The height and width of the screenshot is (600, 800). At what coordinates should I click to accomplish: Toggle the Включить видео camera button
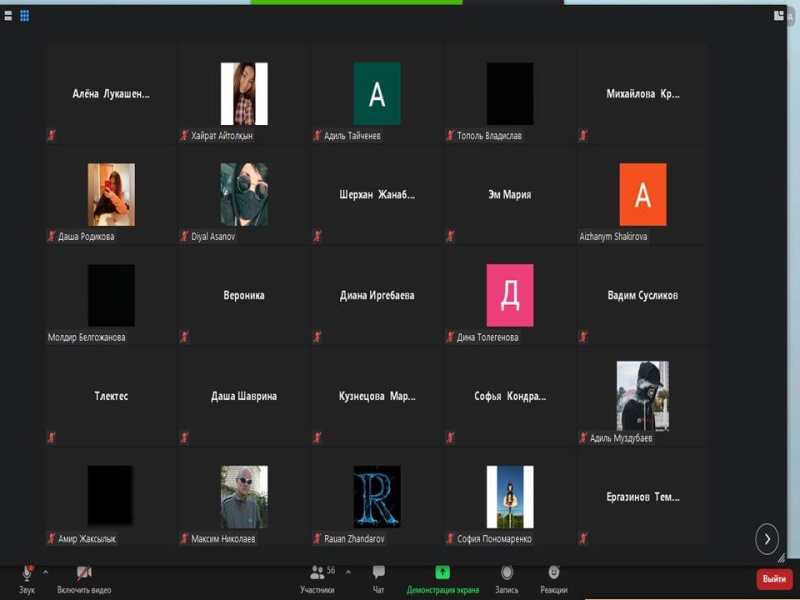[x=84, y=580]
